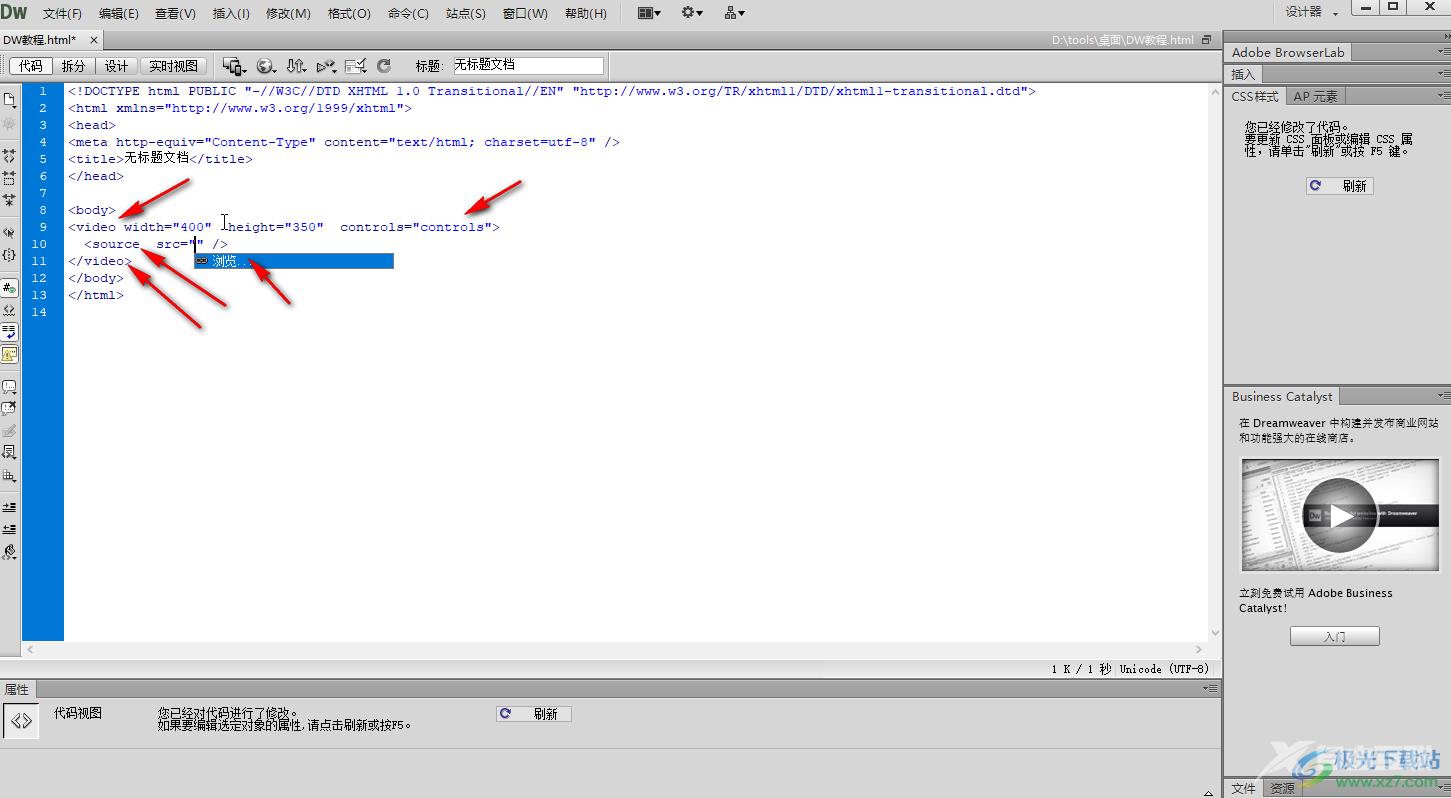Open the Format Source Code icon

tap(9, 552)
